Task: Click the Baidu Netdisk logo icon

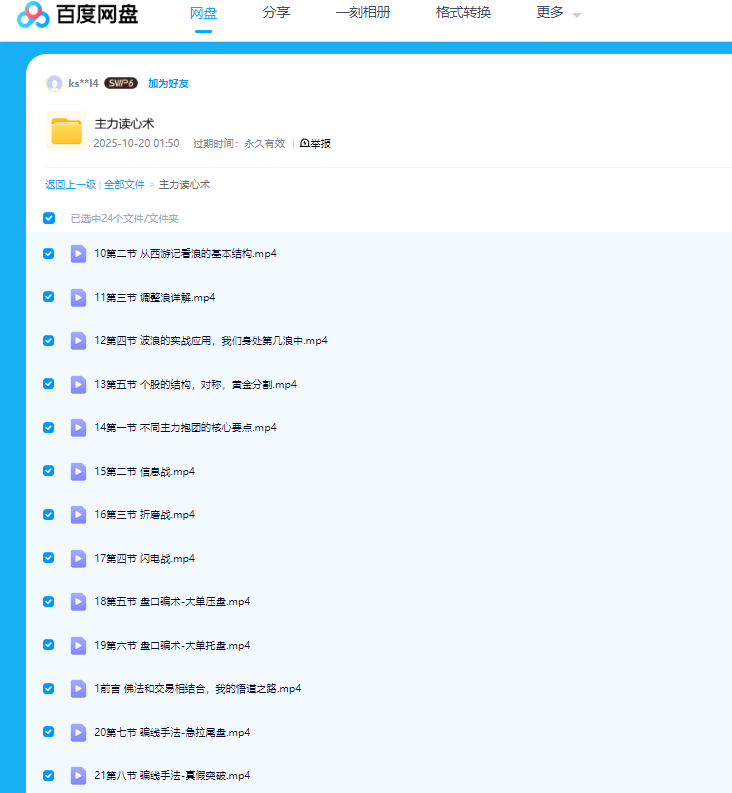Action: coord(32,14)
